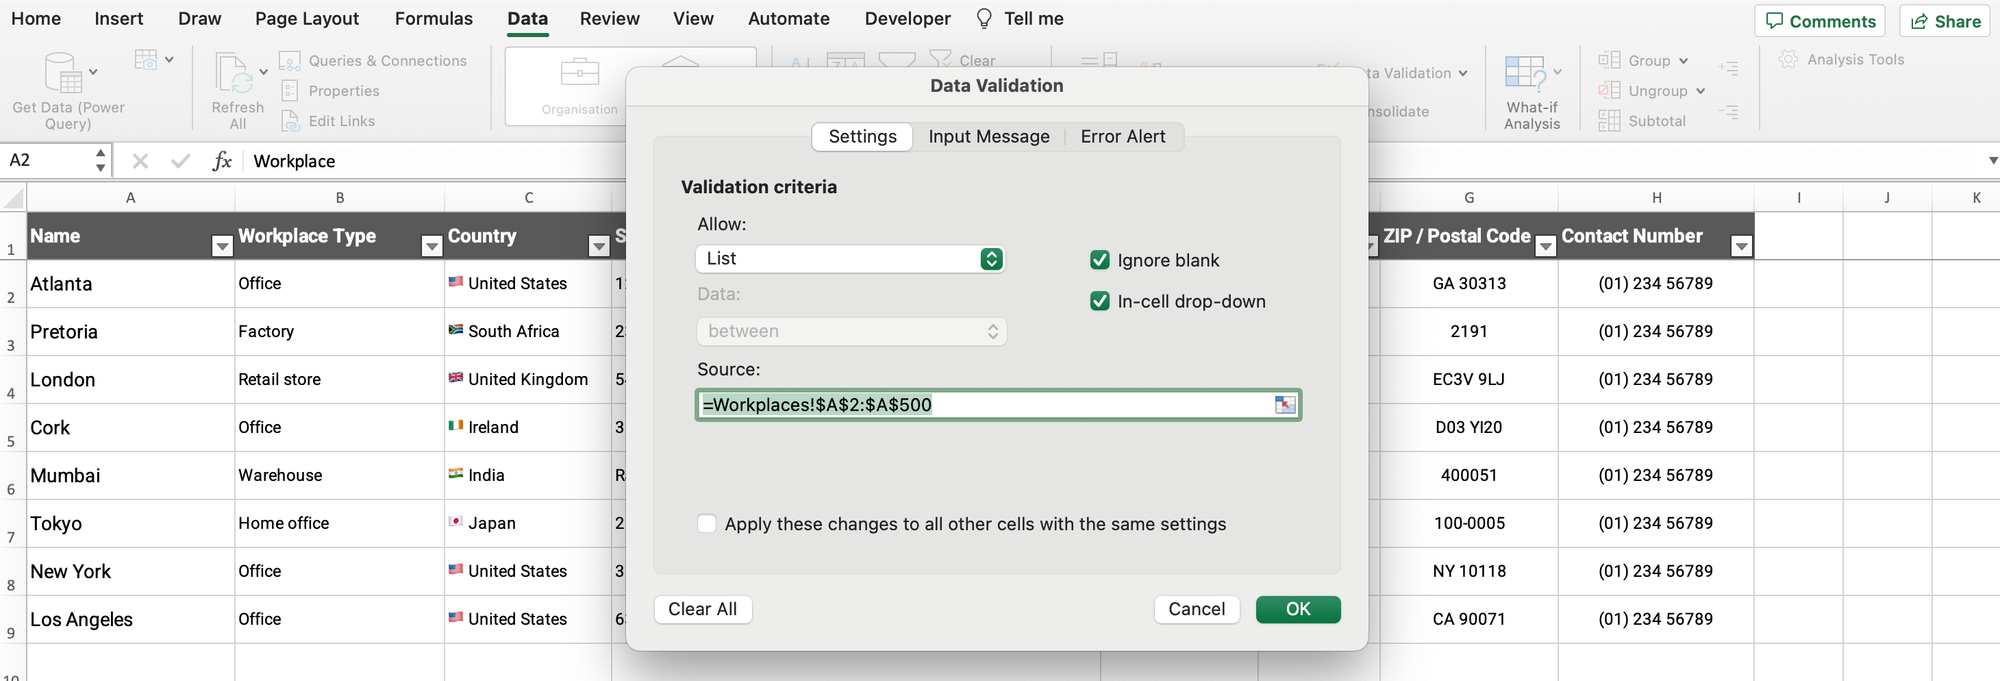Click the range selector icon in Source field
2000x681 pixels.
point(1285,405)
